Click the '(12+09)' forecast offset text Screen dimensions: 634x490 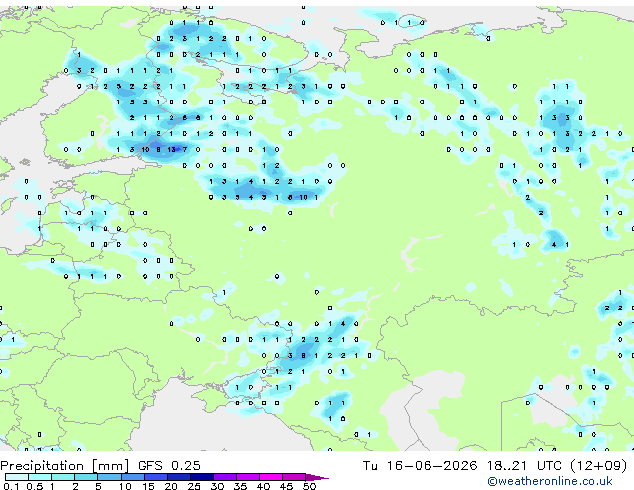(598, 466)
